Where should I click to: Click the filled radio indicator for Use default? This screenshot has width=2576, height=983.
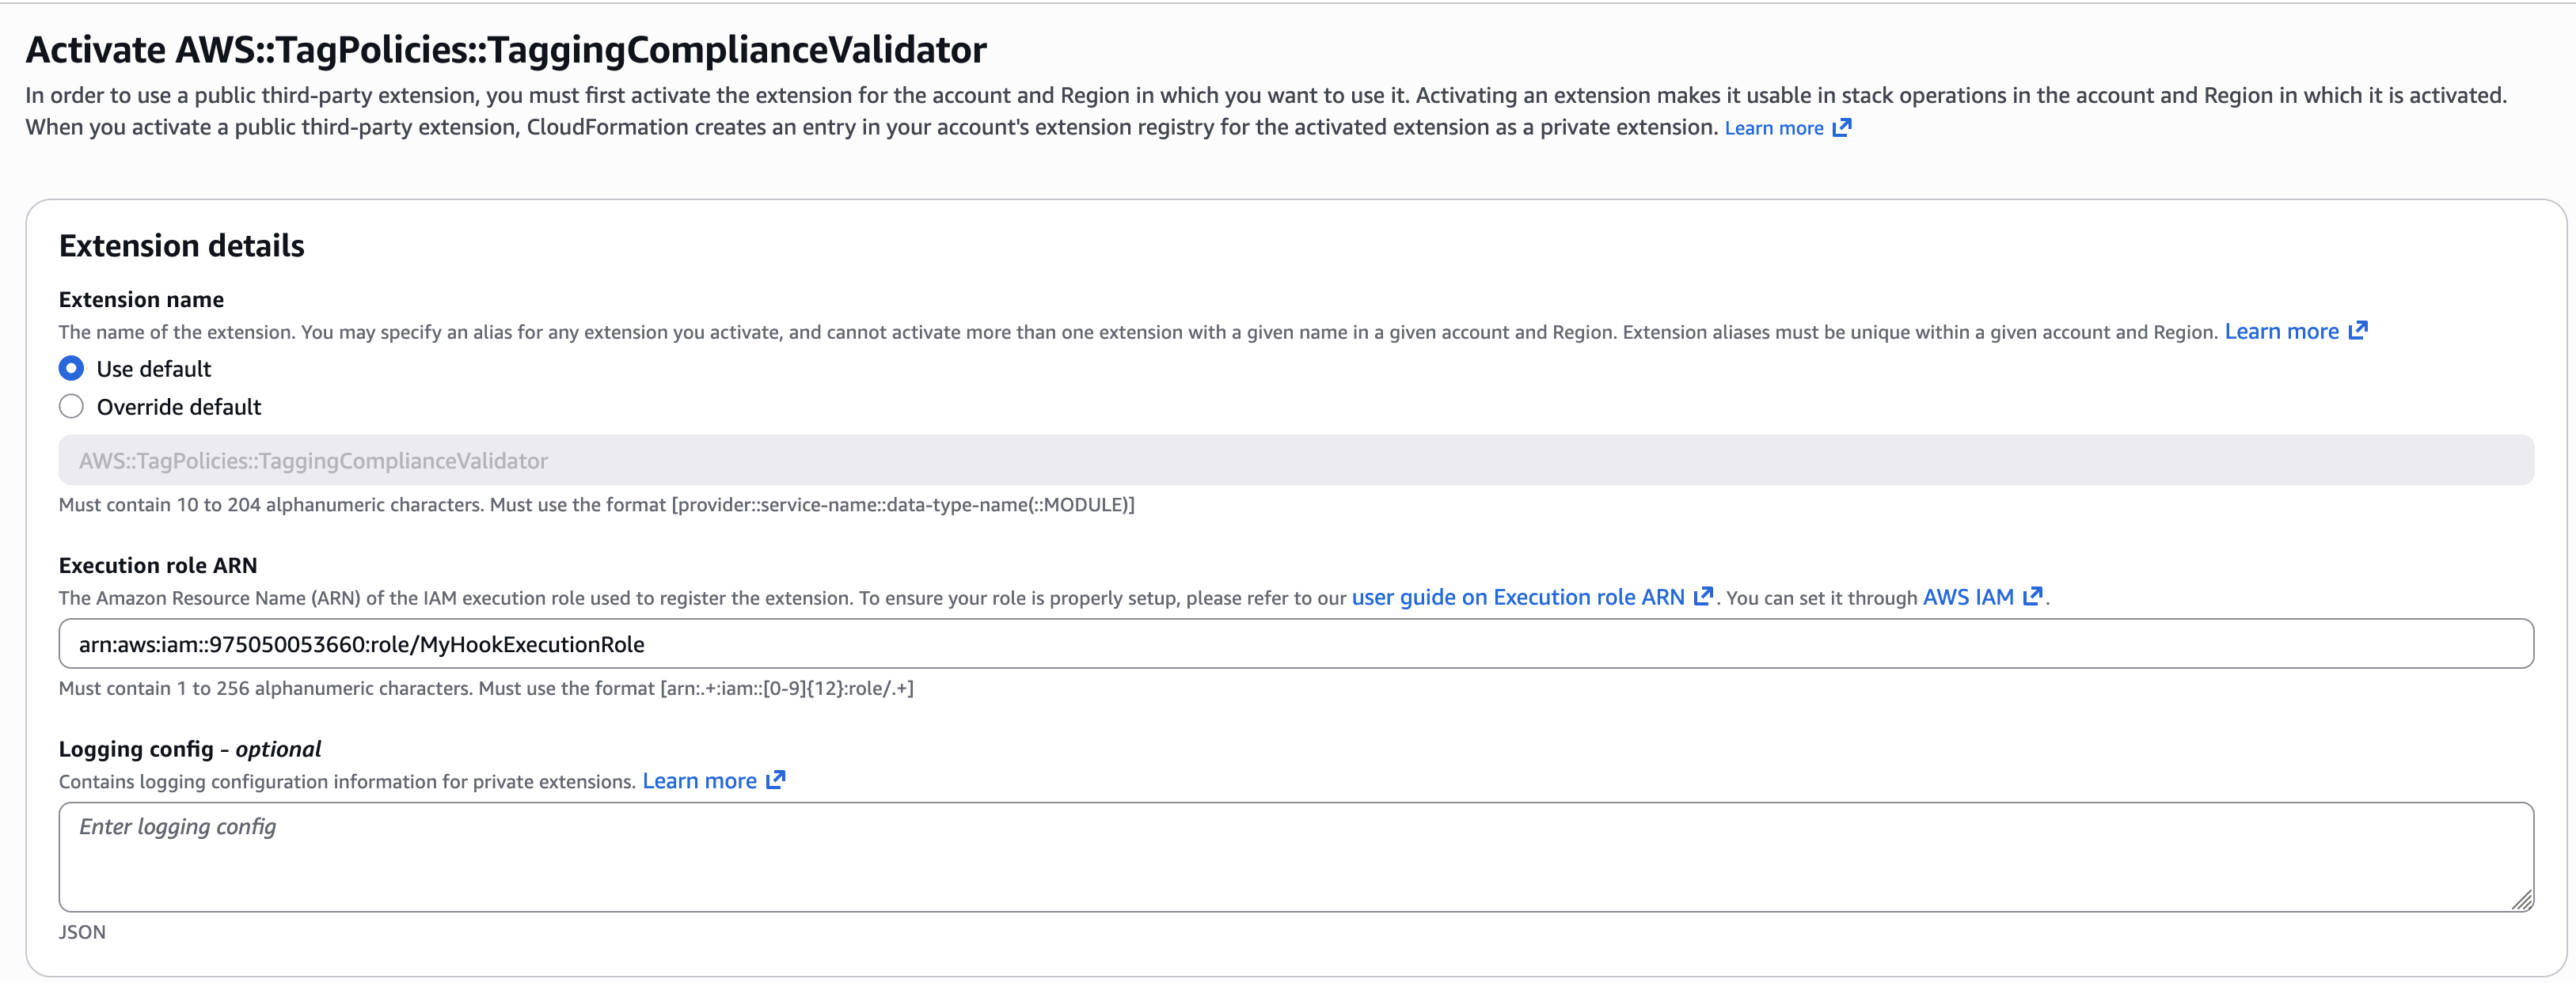71,368
